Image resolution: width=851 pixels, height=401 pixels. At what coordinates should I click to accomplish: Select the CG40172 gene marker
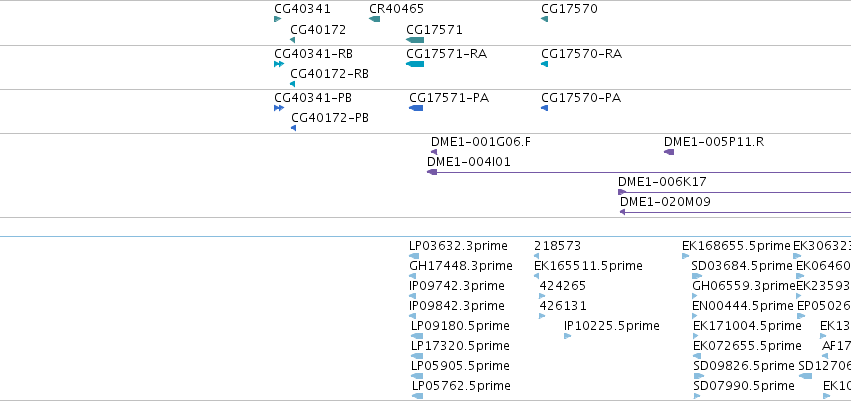[293, 40]
